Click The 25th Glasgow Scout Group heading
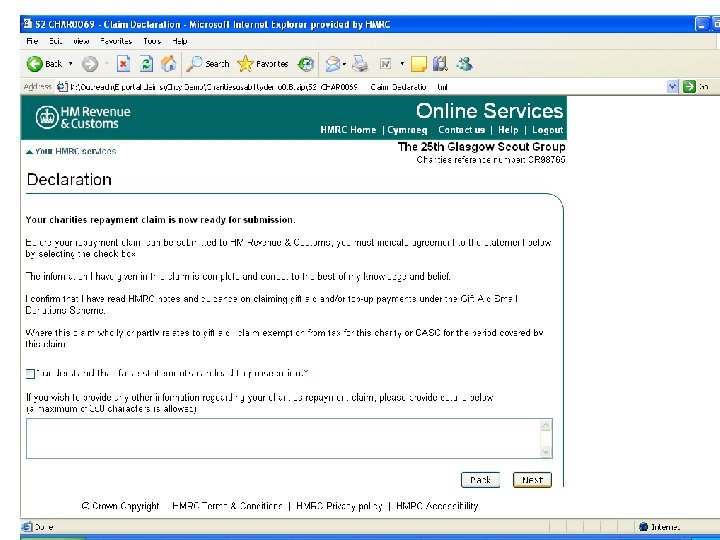Screen dimensions: 720x540 [x=481, y=147]
